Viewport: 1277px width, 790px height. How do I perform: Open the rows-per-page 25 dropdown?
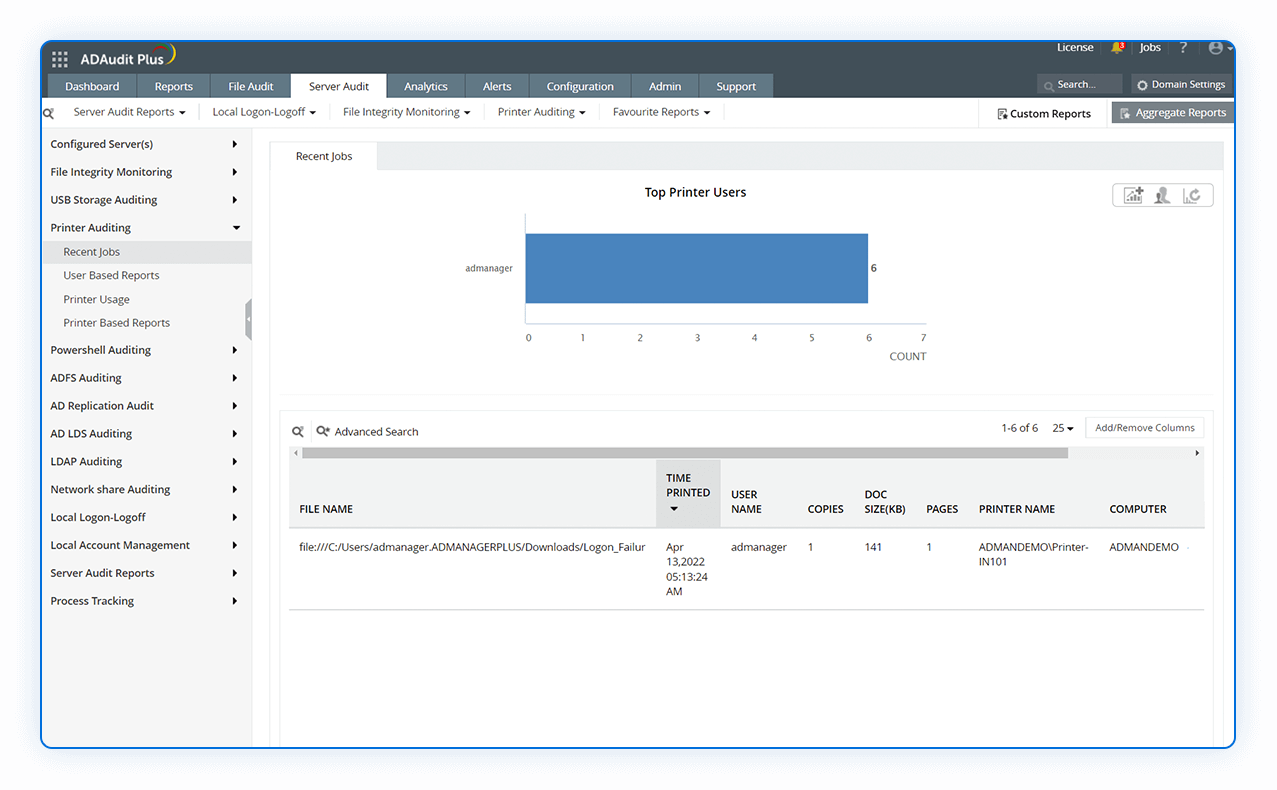tap(1063, 428)
